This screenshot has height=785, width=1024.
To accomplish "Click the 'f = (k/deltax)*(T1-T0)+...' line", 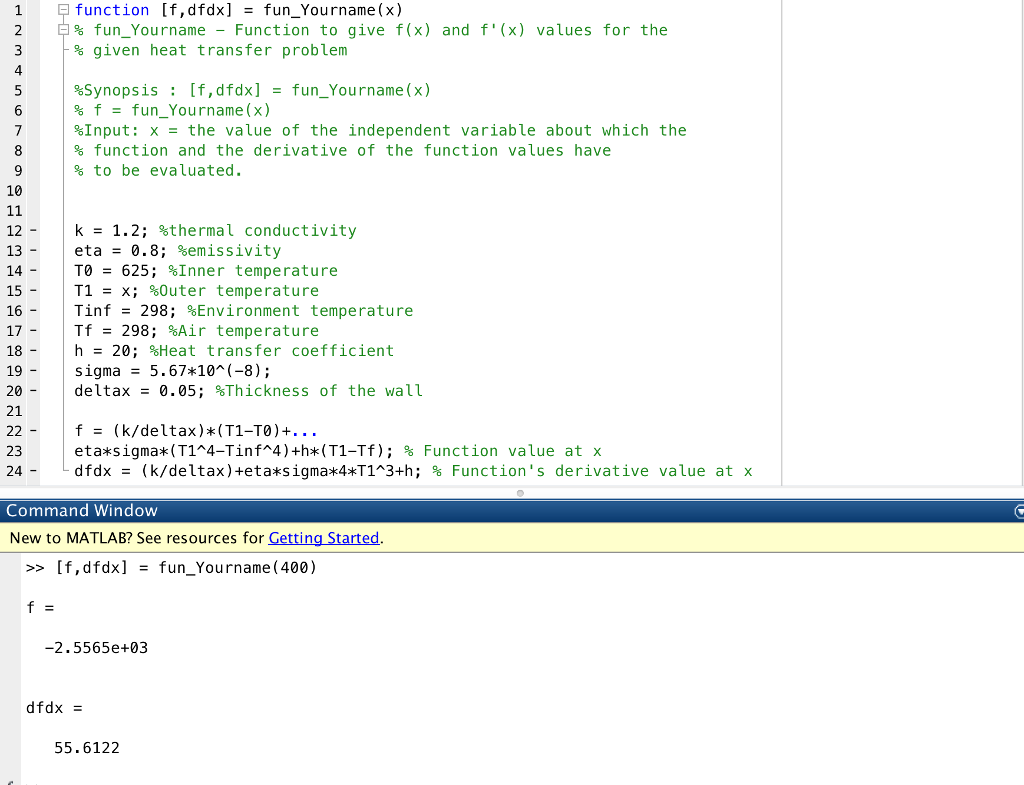I will [196, 431].
